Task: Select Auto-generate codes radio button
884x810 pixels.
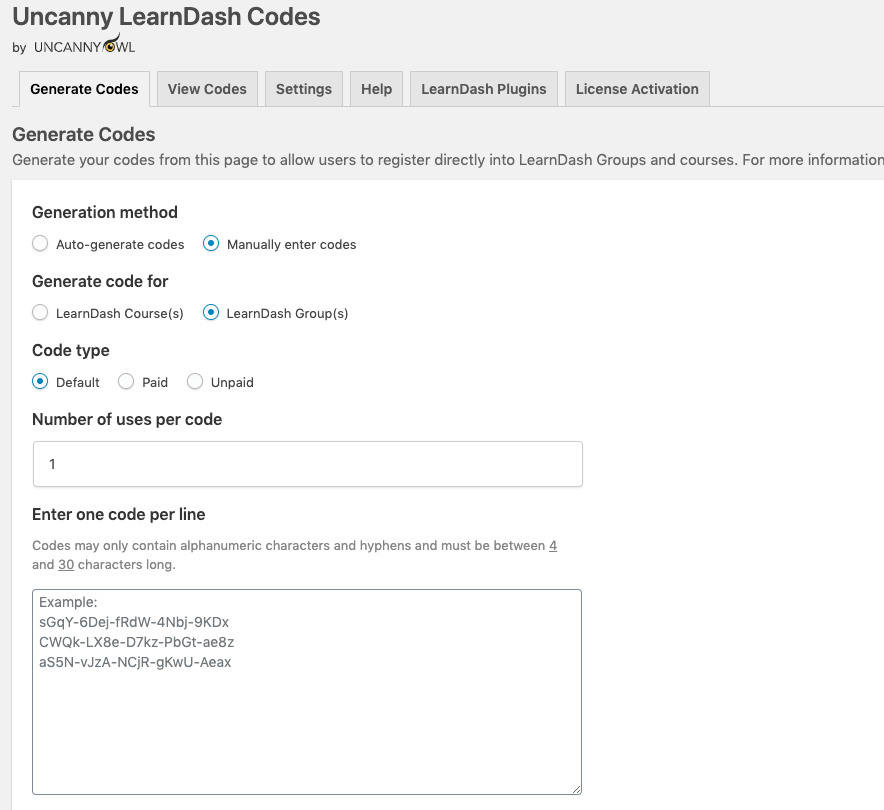Action: [x=40, y=244]
